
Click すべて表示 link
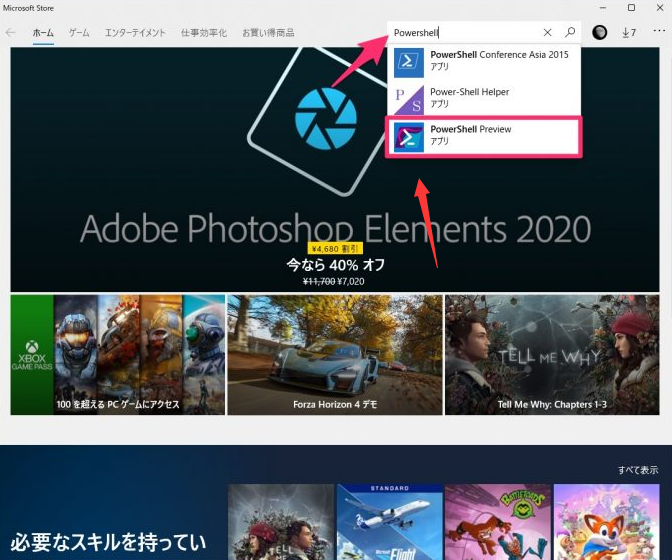tap(638, 470)
